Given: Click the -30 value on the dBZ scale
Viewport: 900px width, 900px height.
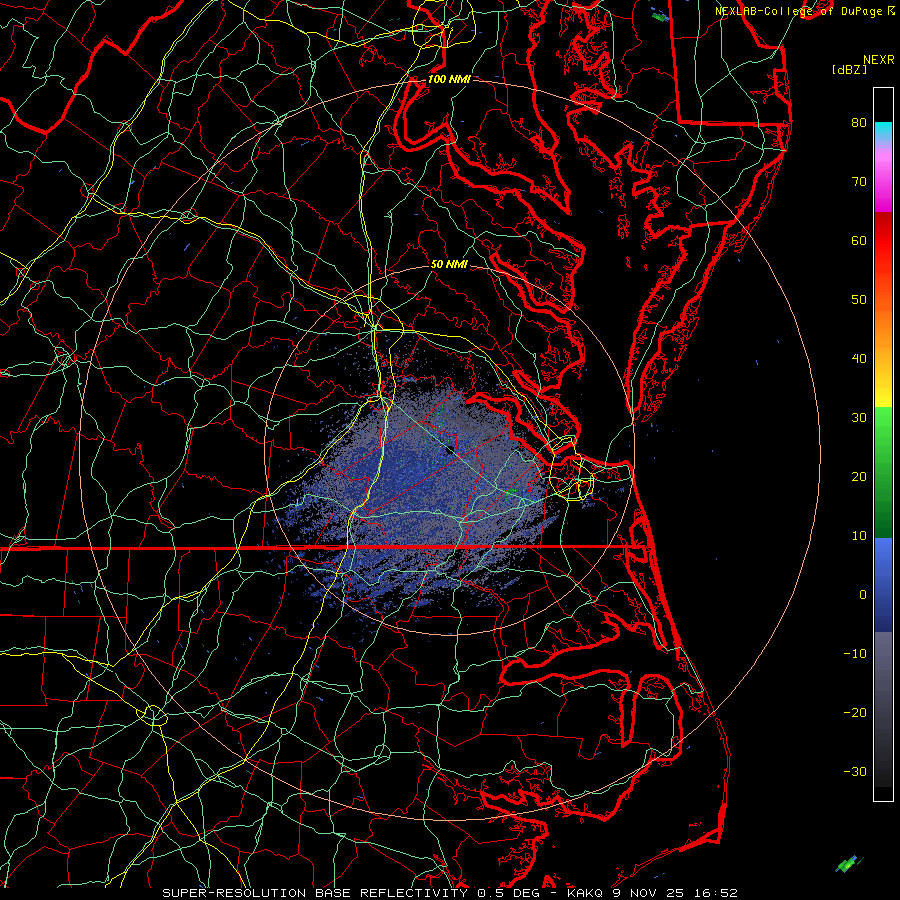Looking at the screenshot, I should [855, 772].
